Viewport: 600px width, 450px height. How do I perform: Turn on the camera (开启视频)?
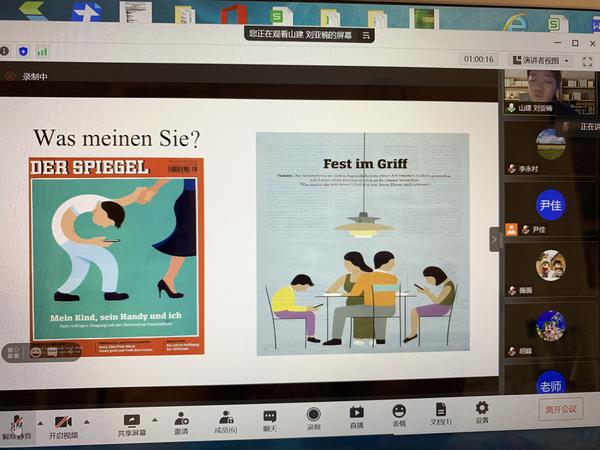63,424
